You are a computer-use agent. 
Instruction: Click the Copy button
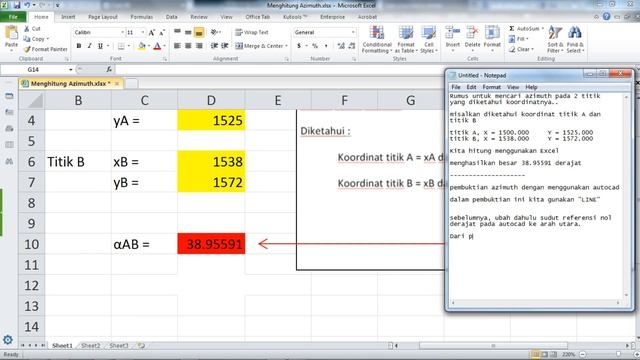(36, 39)
